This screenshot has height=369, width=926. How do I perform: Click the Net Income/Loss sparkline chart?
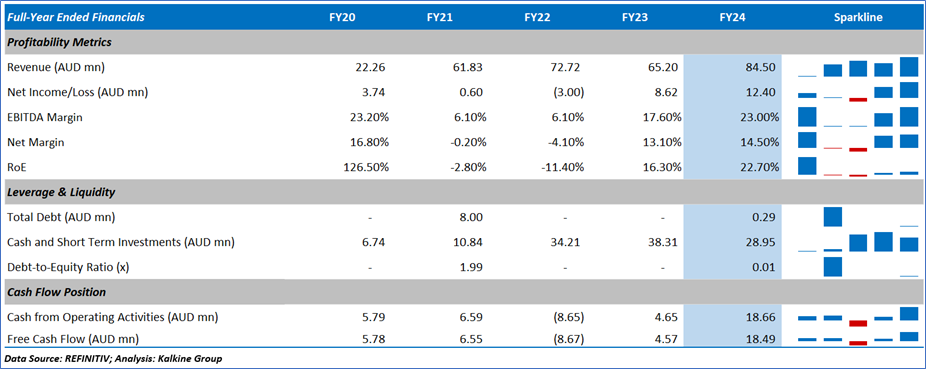click(857, 92)
